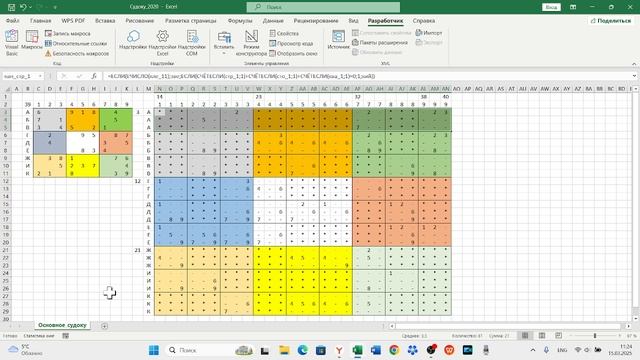The image size is (640, 360).
Task: Open Надстройки Excel dialog
Action: point(162,42)
